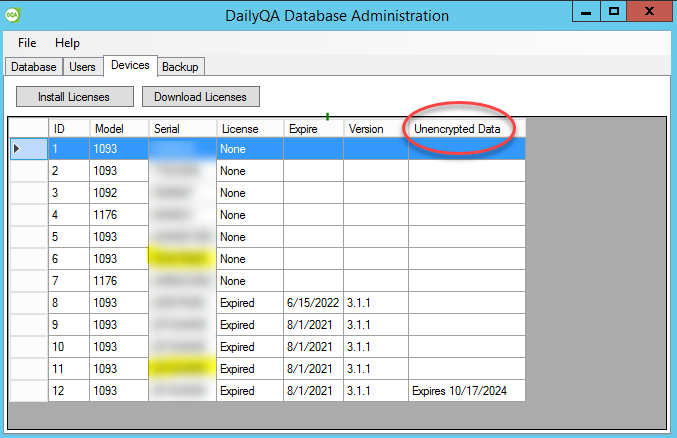Screen dimensions: 677x438
Task: Maximize the DailyQA window
Action: 614,12
